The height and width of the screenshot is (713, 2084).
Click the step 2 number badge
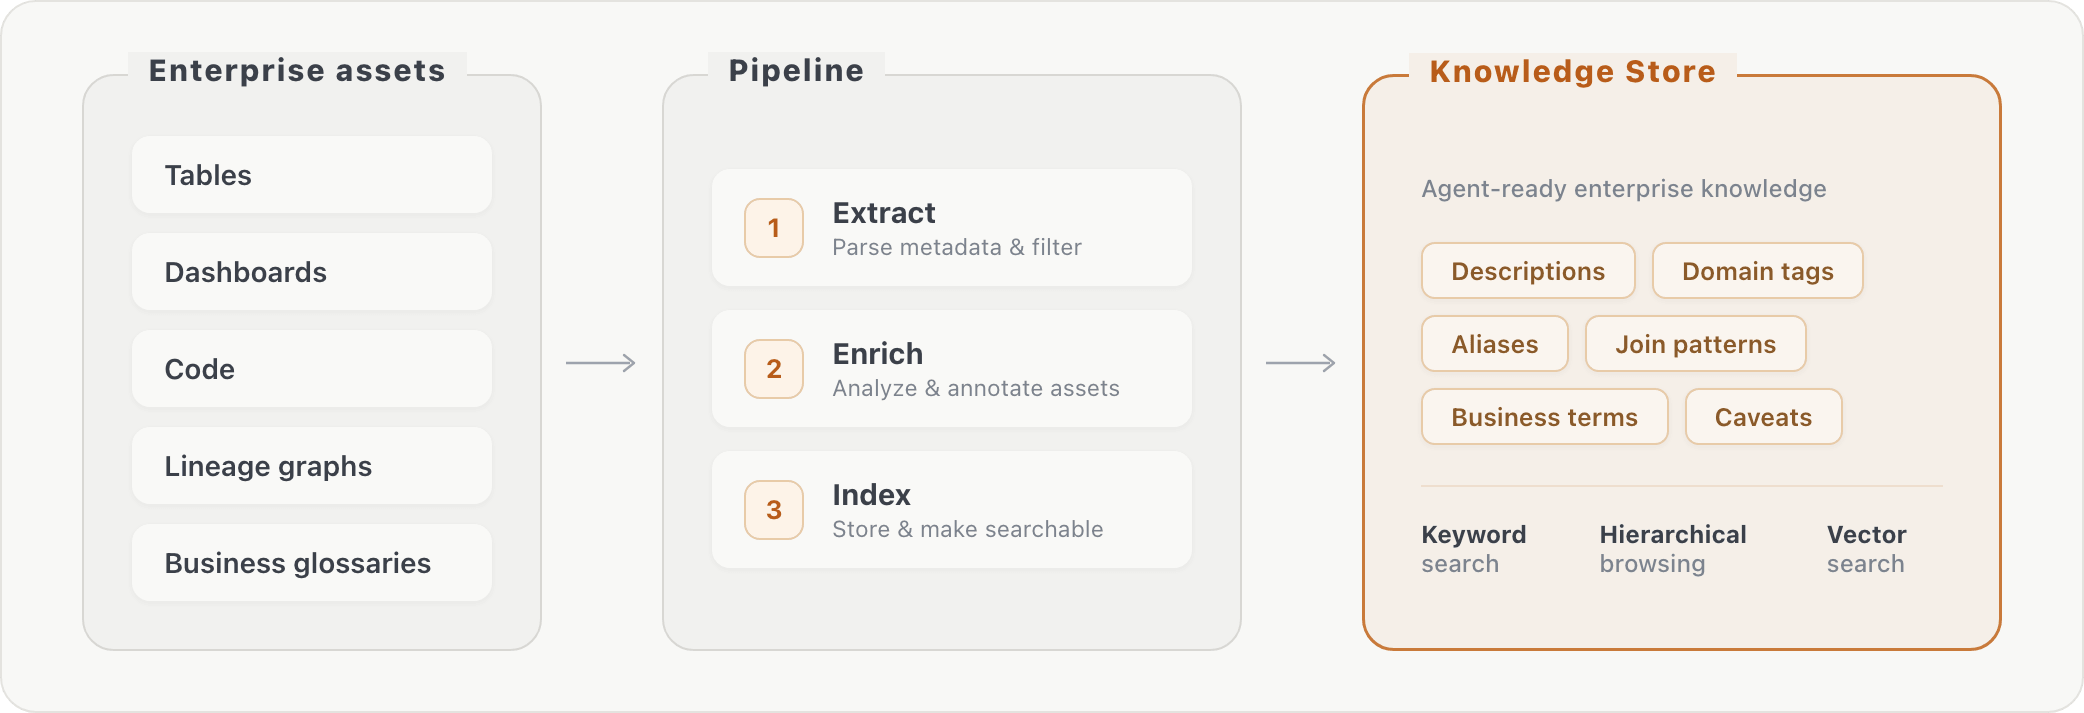pos(774,369)
